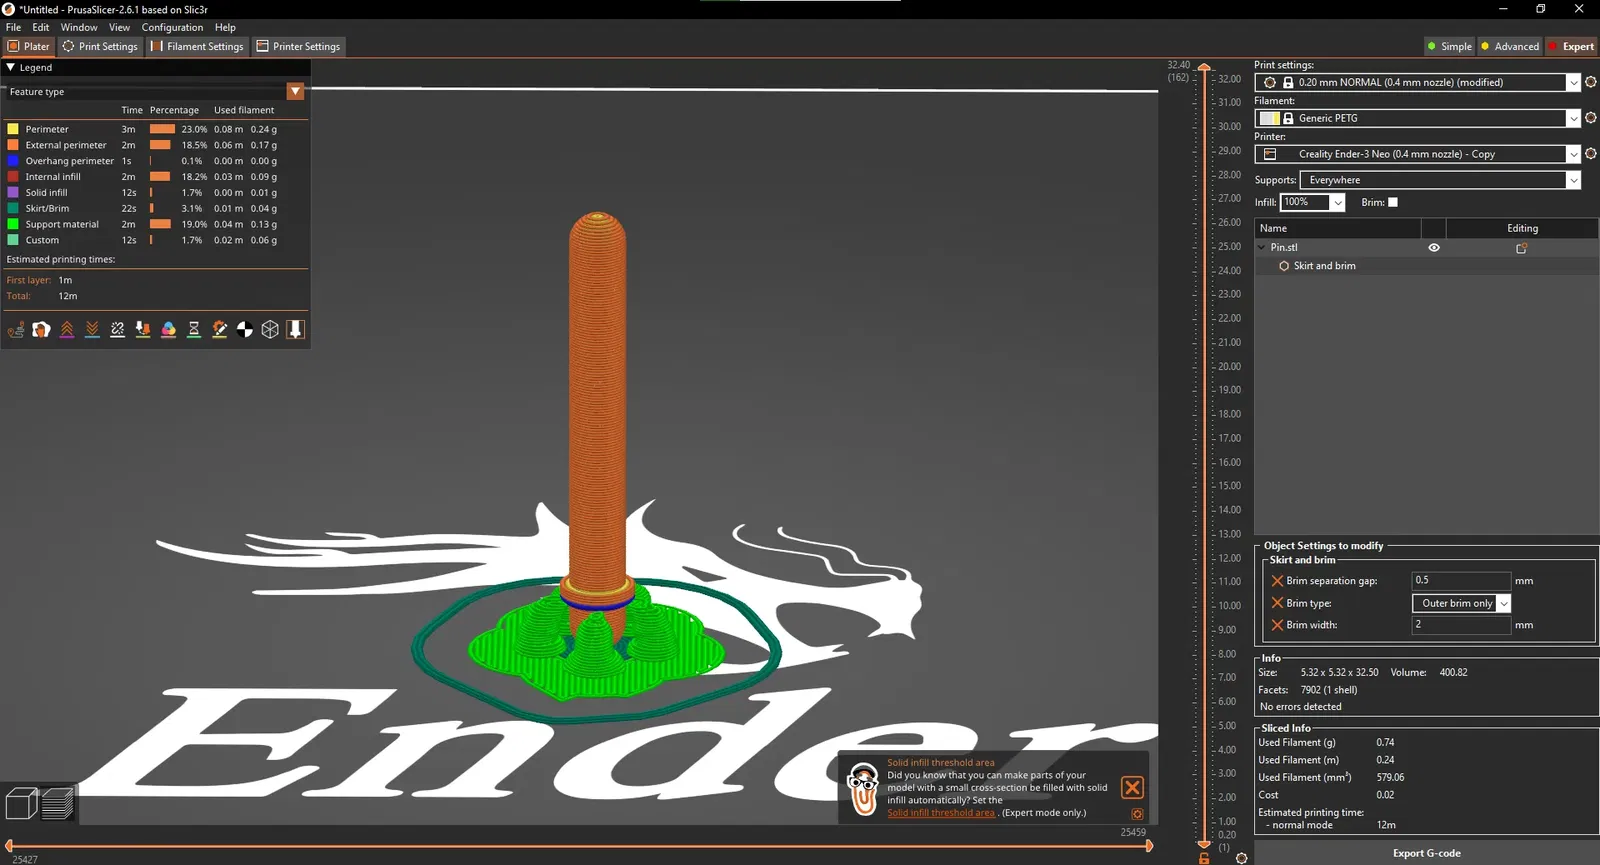
Task: Switch to the Filament Settings tab
Action: click(197, 46)
